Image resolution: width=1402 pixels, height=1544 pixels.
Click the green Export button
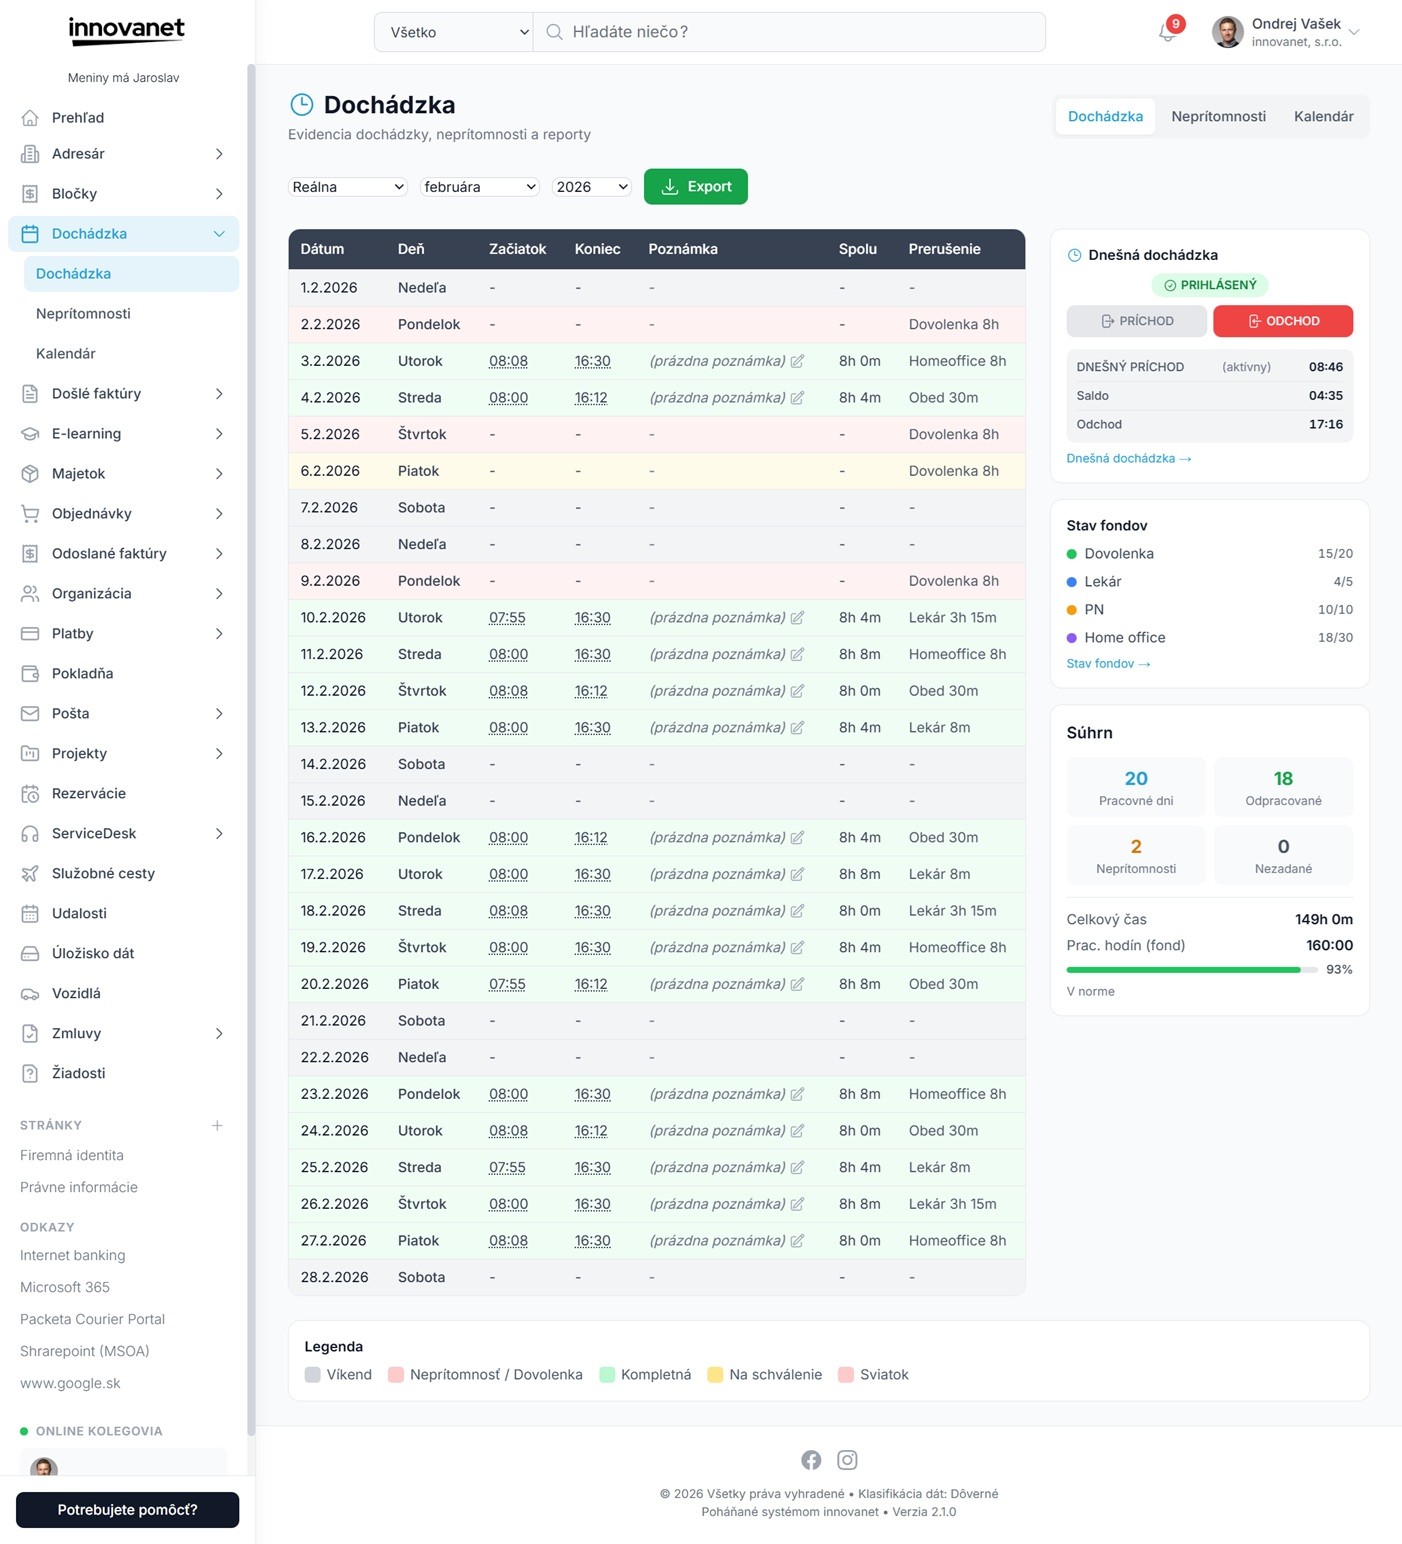696,187
